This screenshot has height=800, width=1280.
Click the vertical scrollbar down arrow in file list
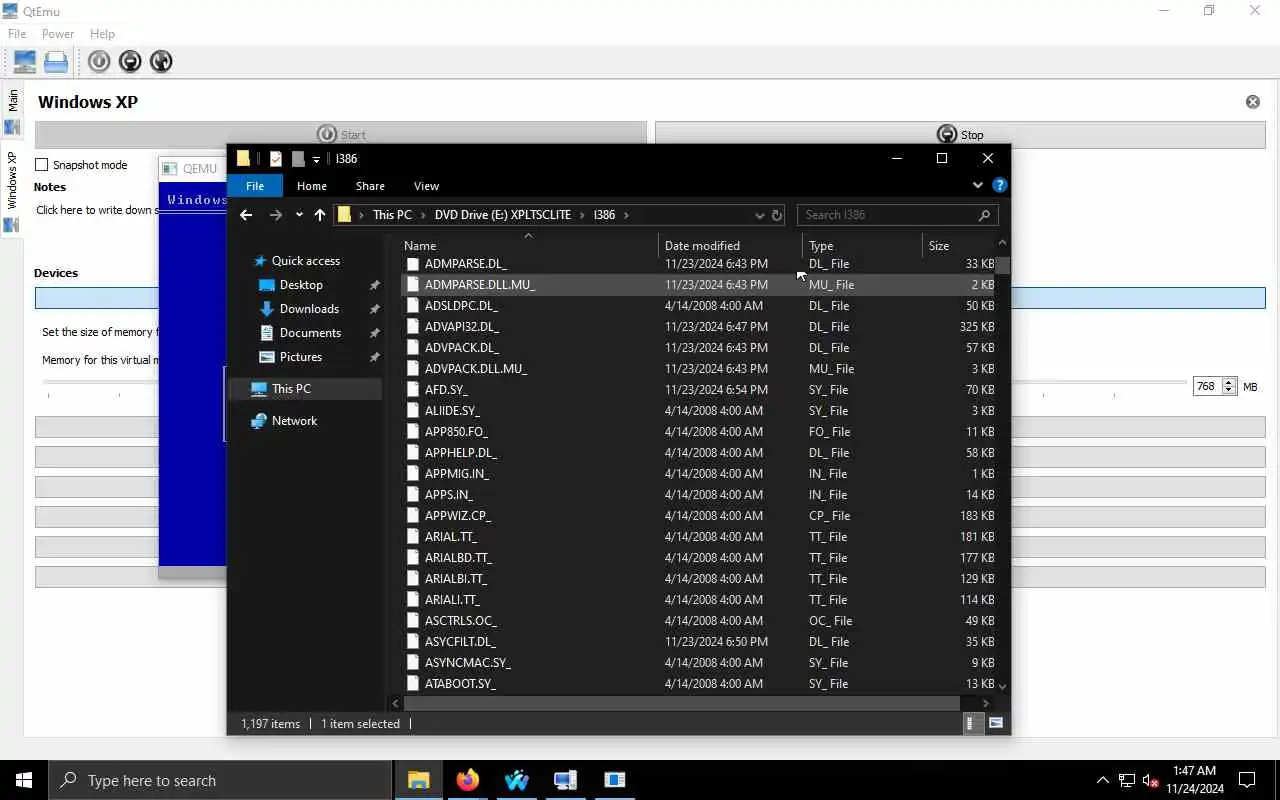click(x=1002, y=686)
